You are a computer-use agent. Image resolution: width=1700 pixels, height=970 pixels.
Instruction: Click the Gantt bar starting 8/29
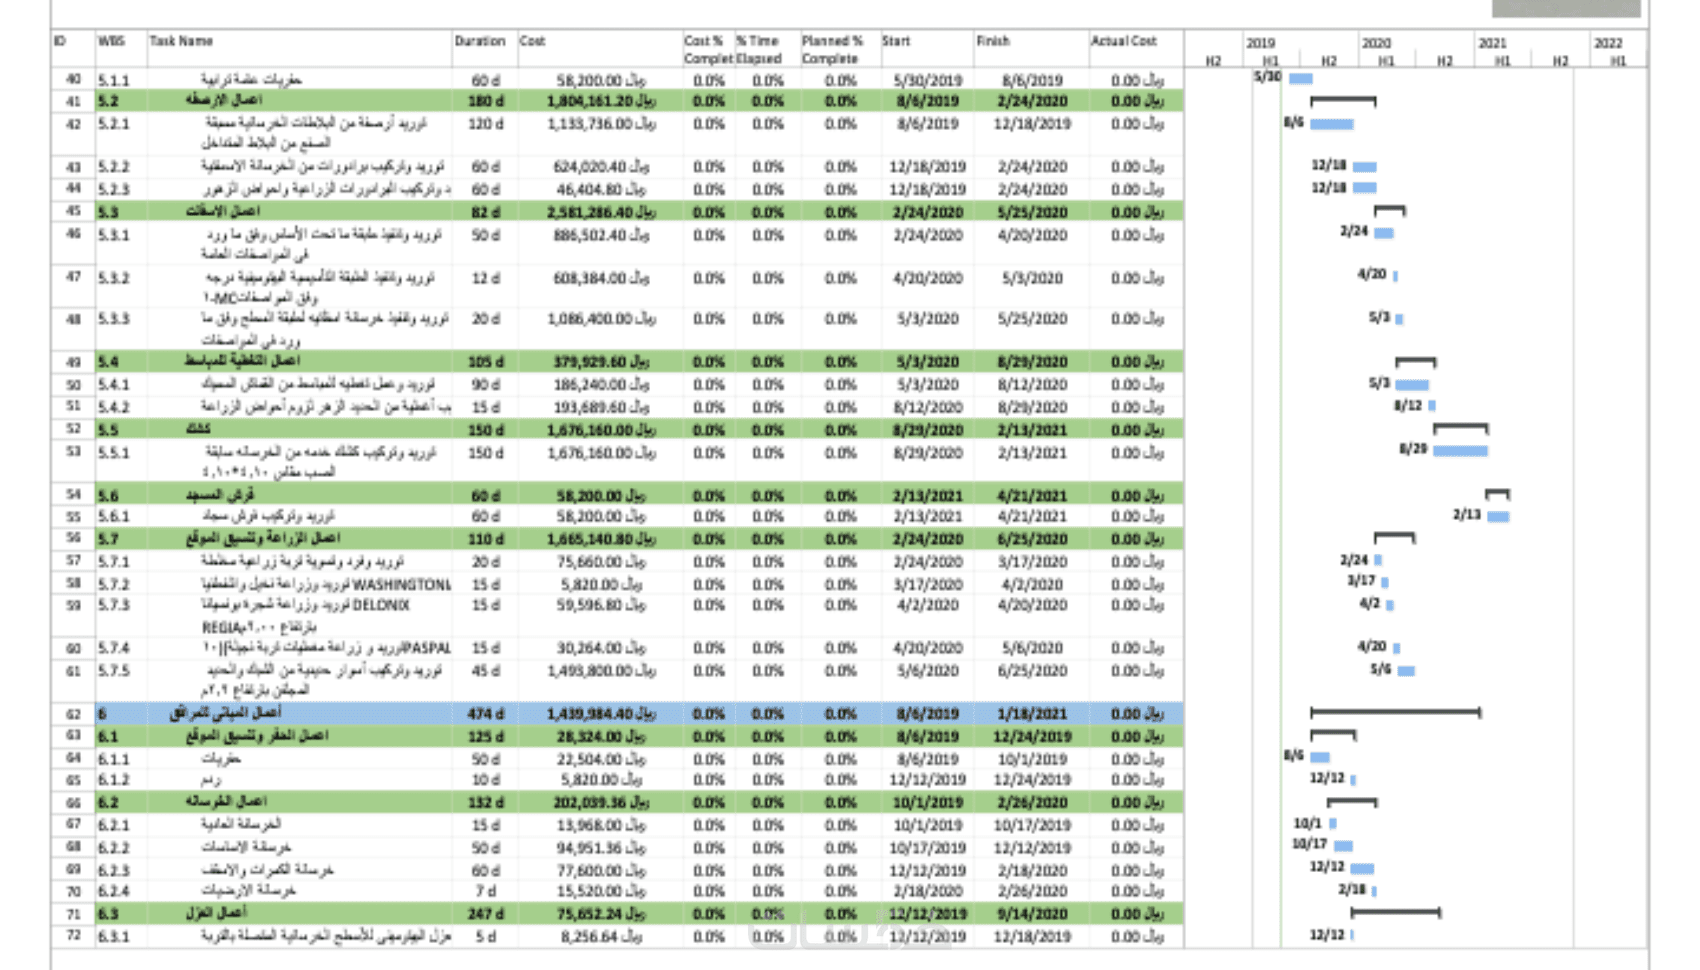click(x=1460, y=451)
